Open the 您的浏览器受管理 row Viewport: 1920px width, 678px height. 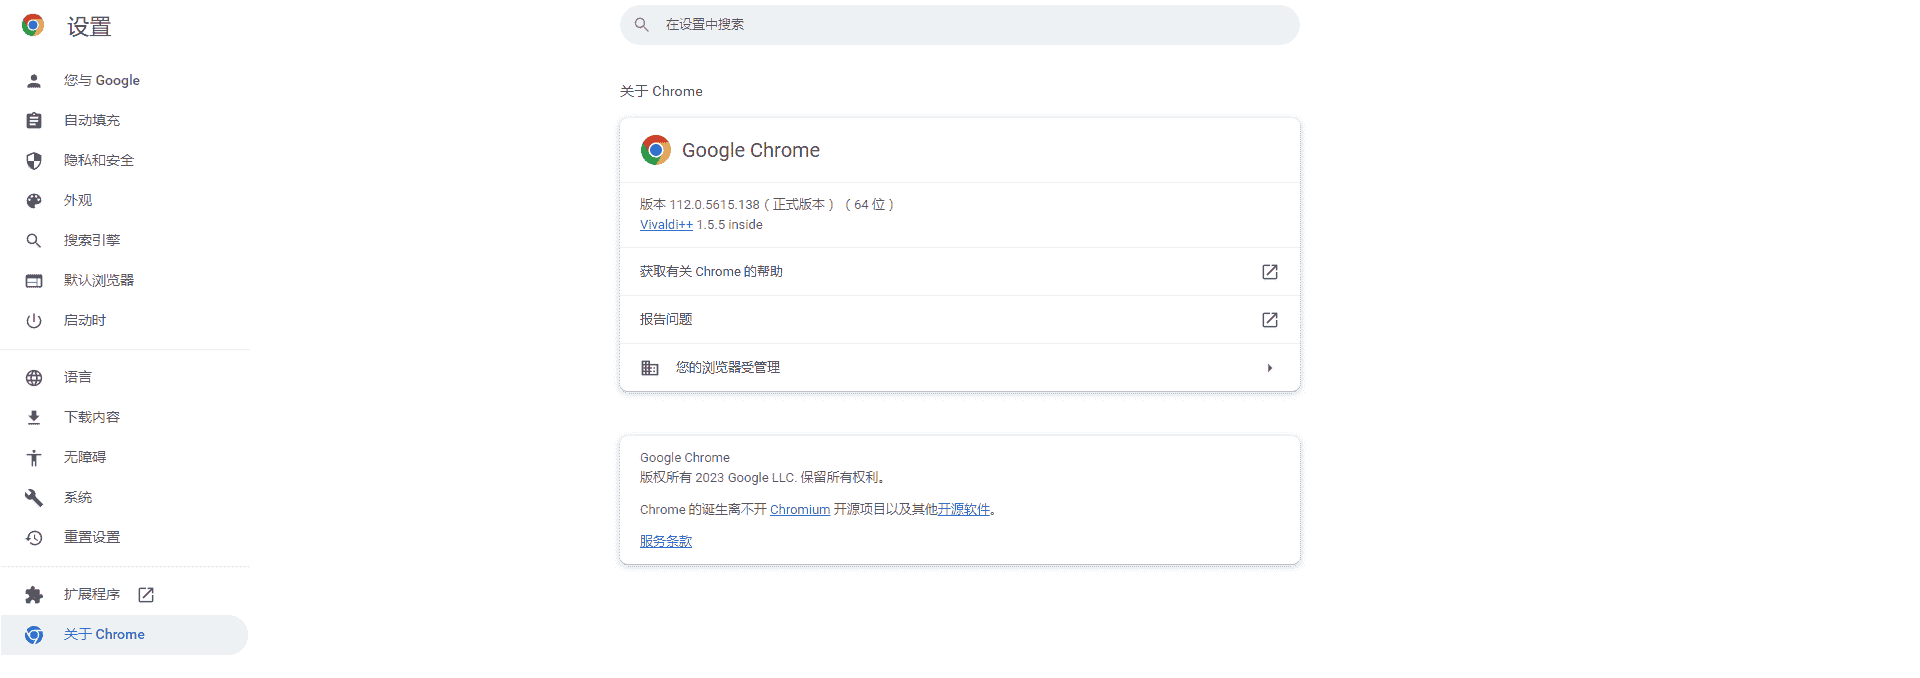(960, 368)
